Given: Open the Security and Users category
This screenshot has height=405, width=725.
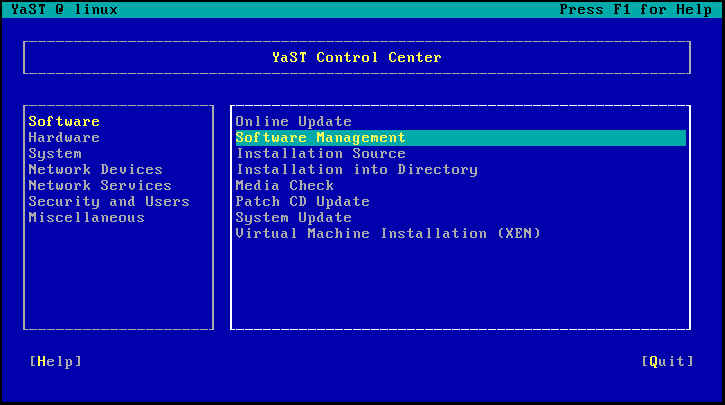Looking at the screenshot, I should point(109,202).
